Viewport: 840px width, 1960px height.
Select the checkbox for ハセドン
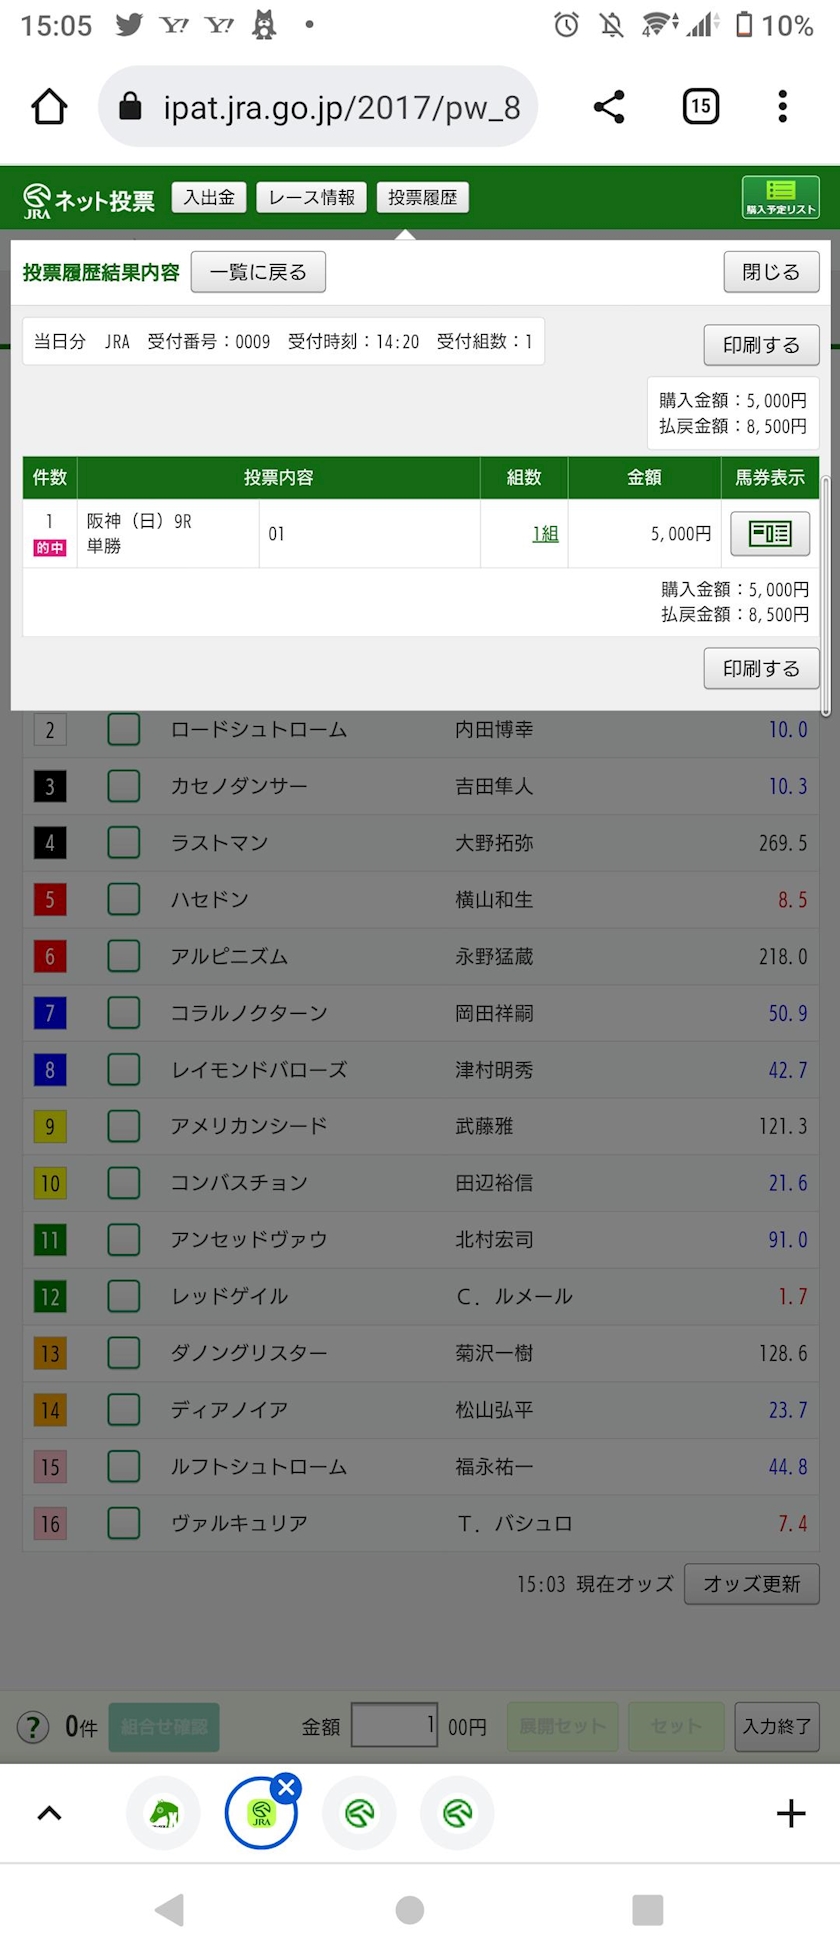[124, 899]
